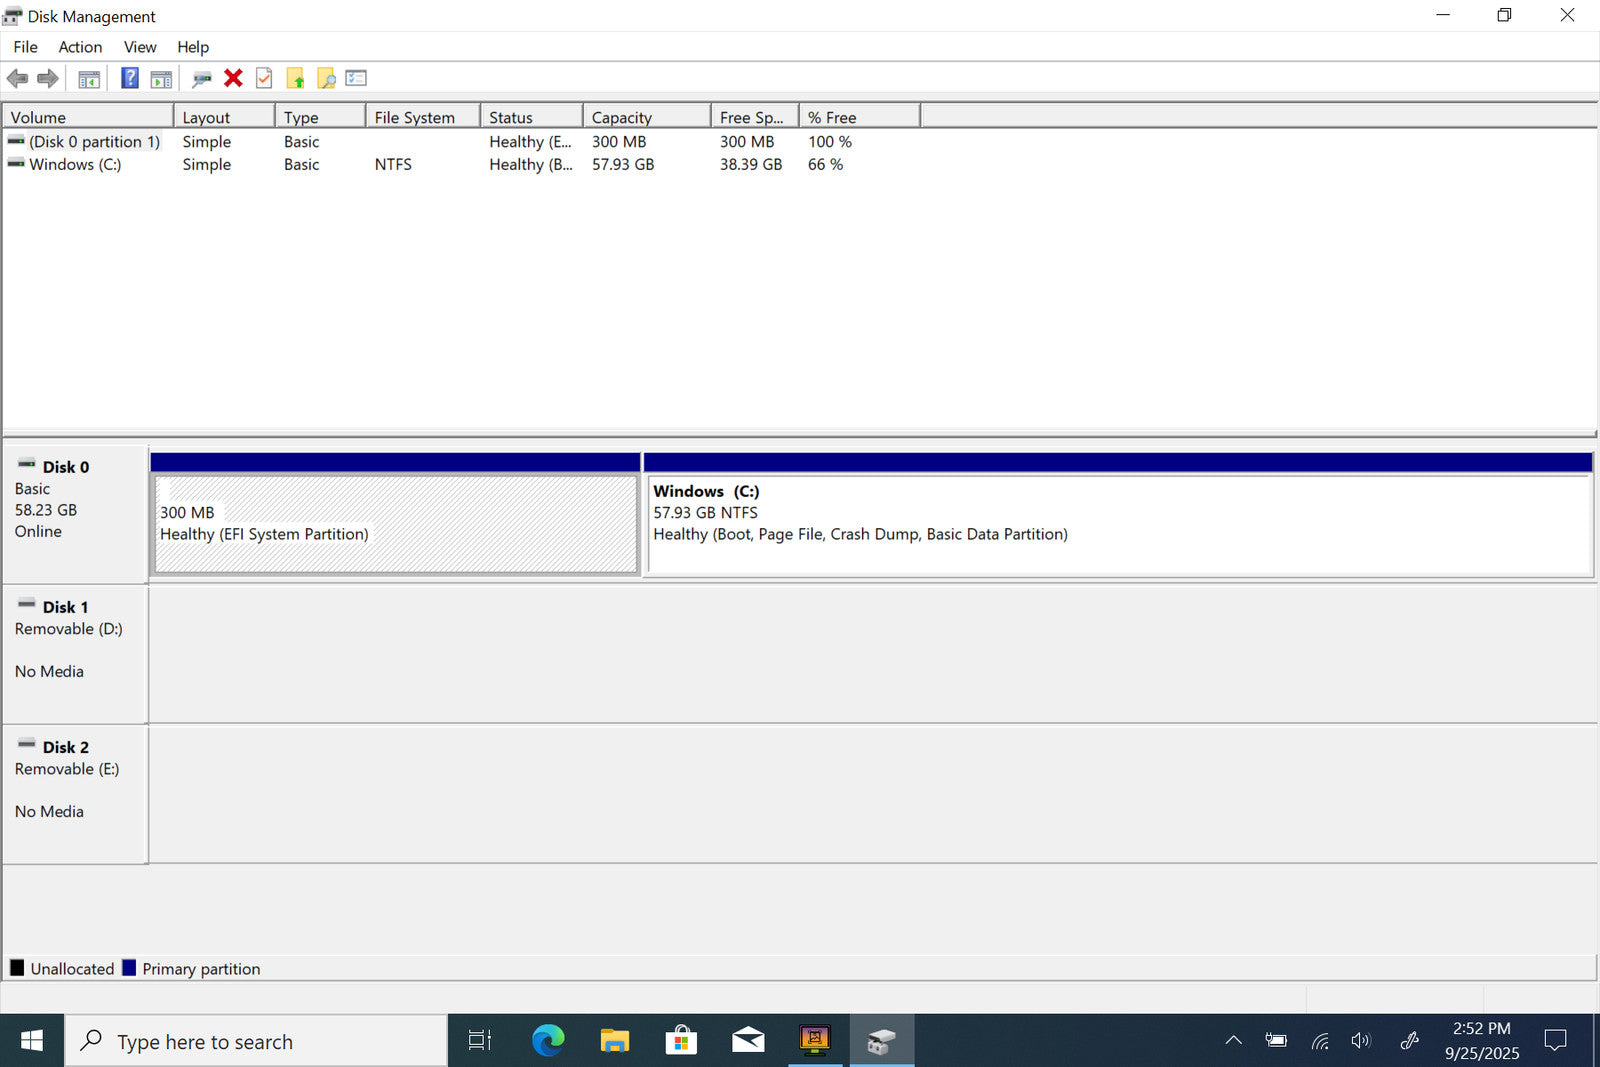The height and width of the screenshot is (1067, 1600).
Task: Open Microsoft Edge from the taskbar
Action: pyautogui.click(x=548, y=1040)
